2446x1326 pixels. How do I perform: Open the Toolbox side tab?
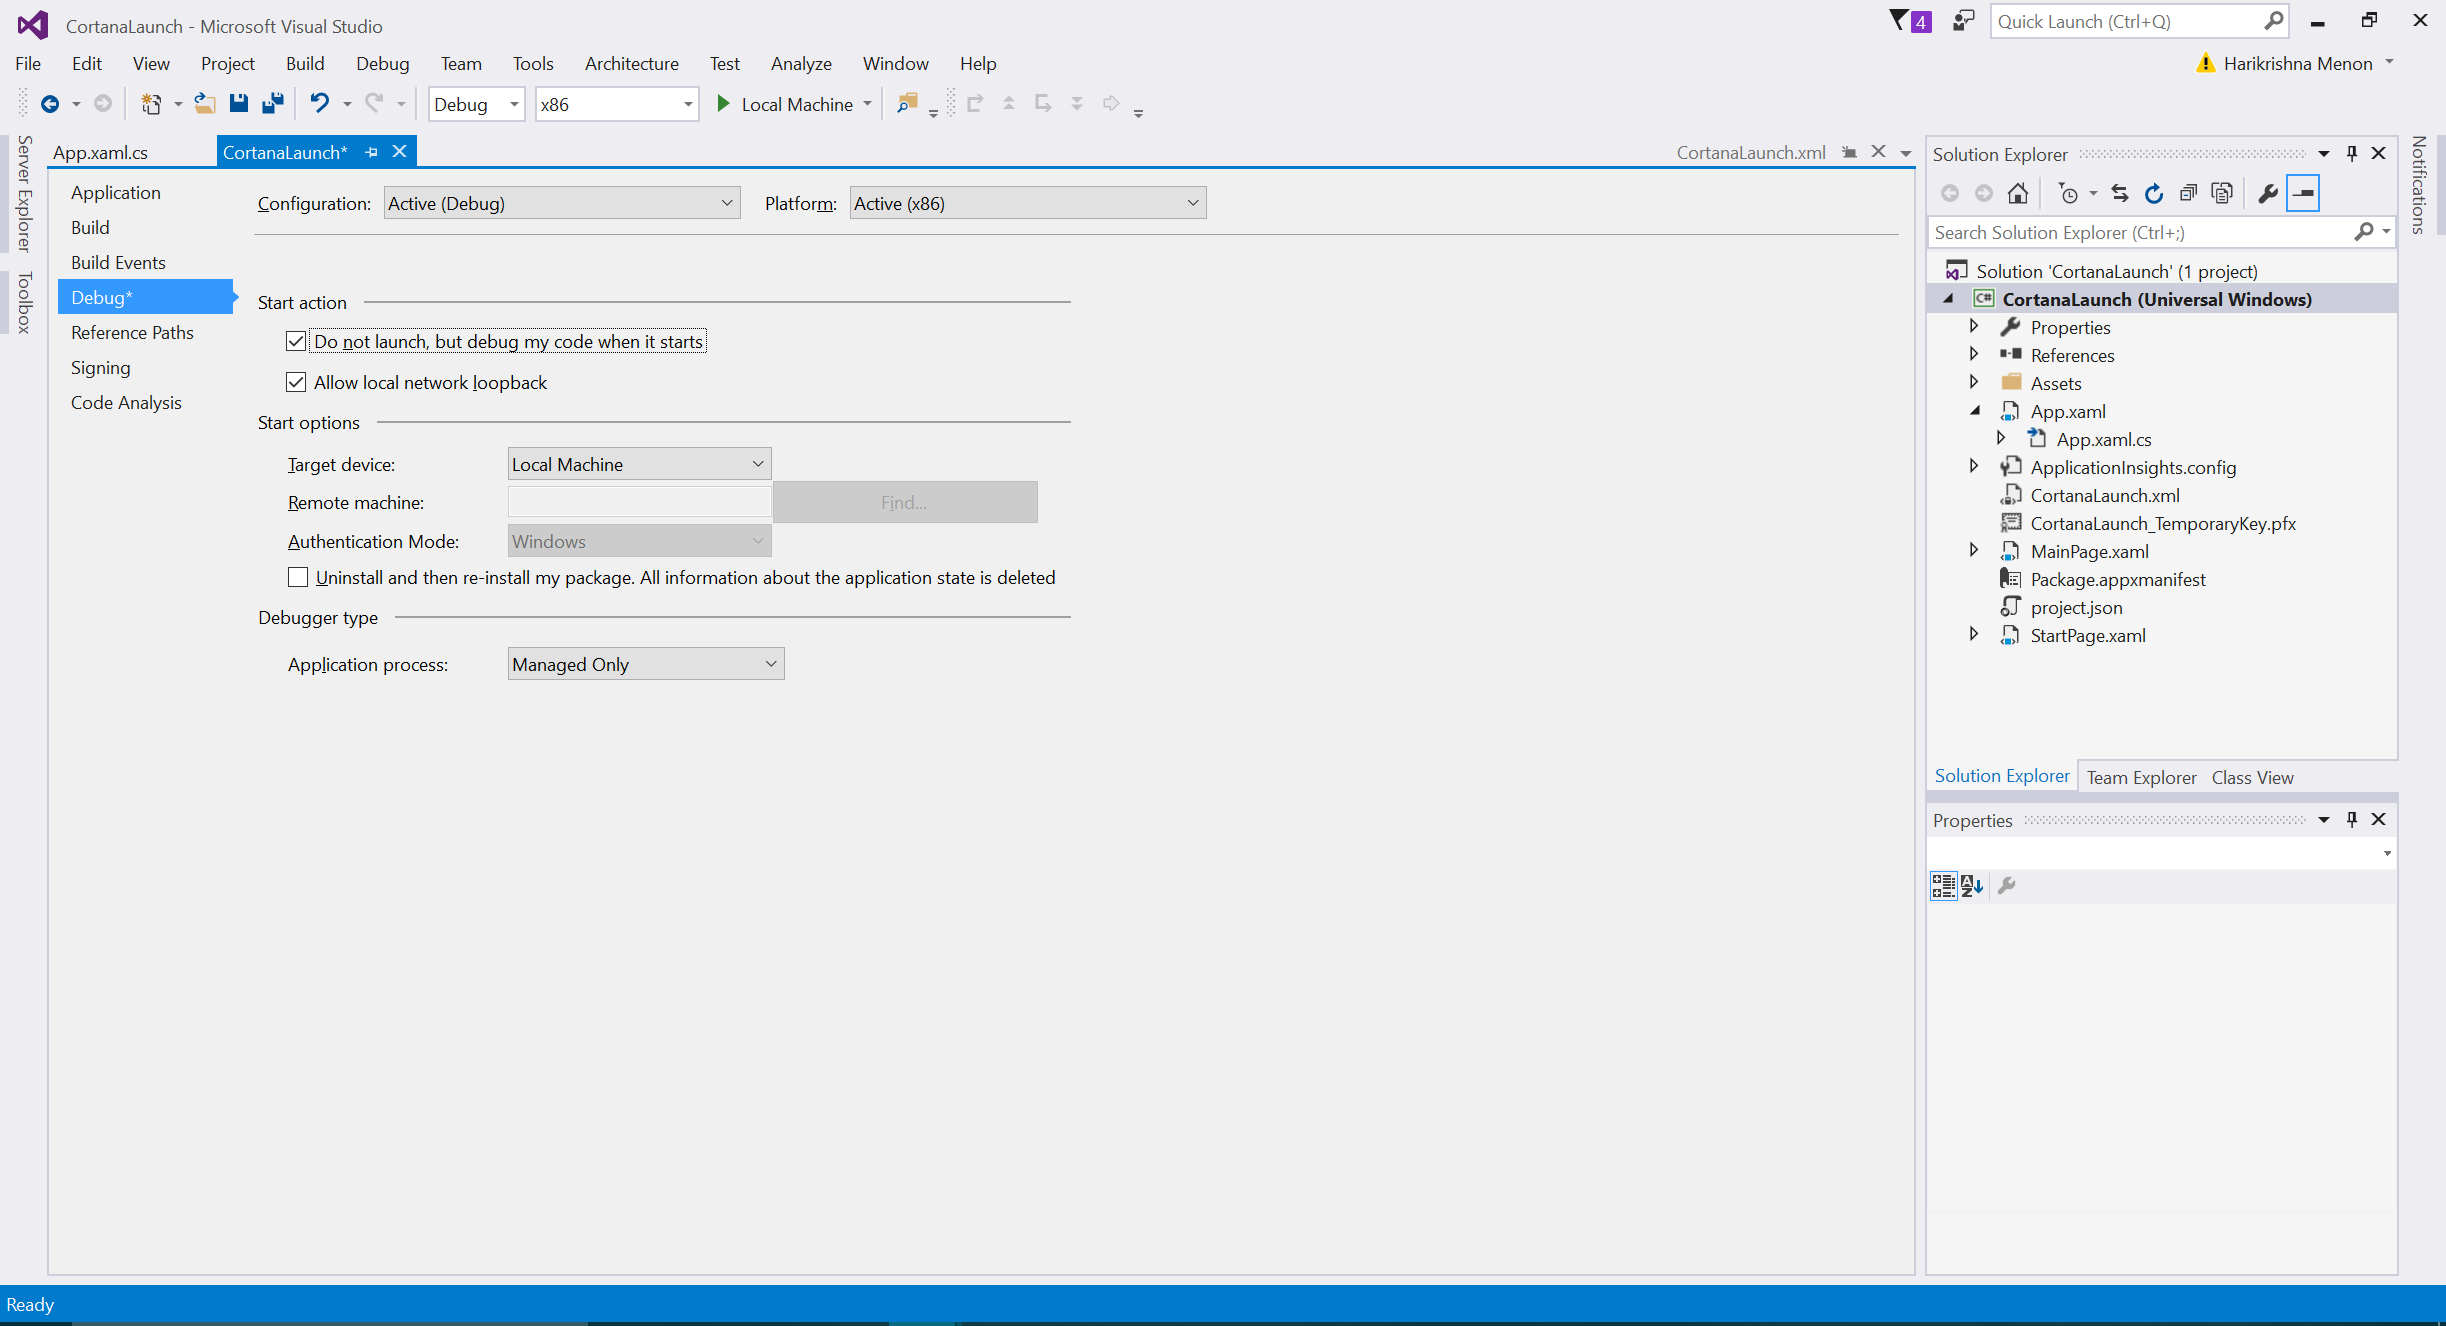click(x=25, y=302)
